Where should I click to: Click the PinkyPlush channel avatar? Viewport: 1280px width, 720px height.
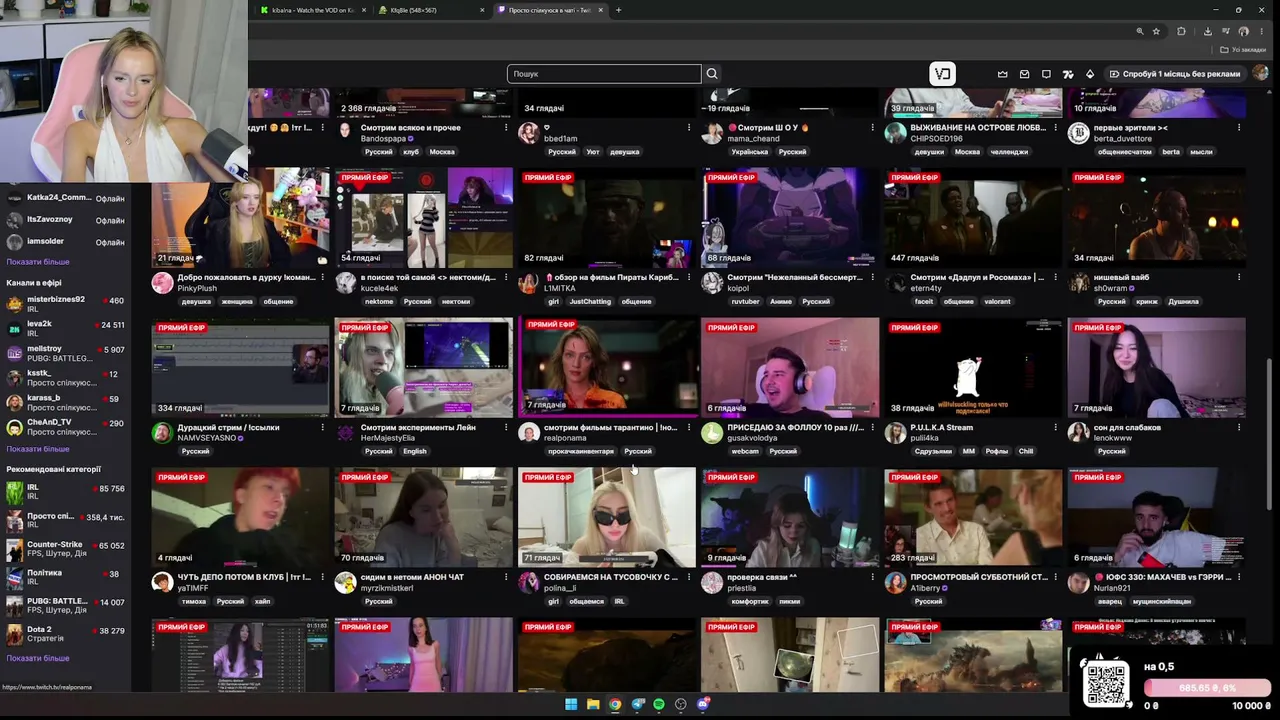click(x=162, y=282)
